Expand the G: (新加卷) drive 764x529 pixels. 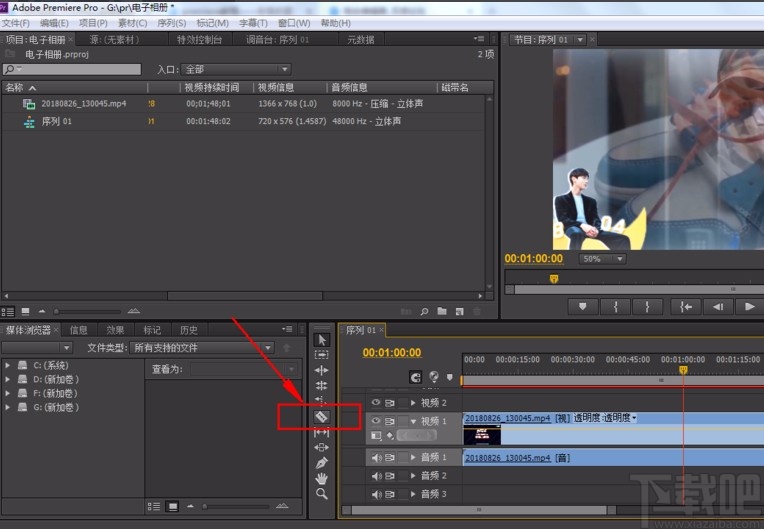(7, 407)
